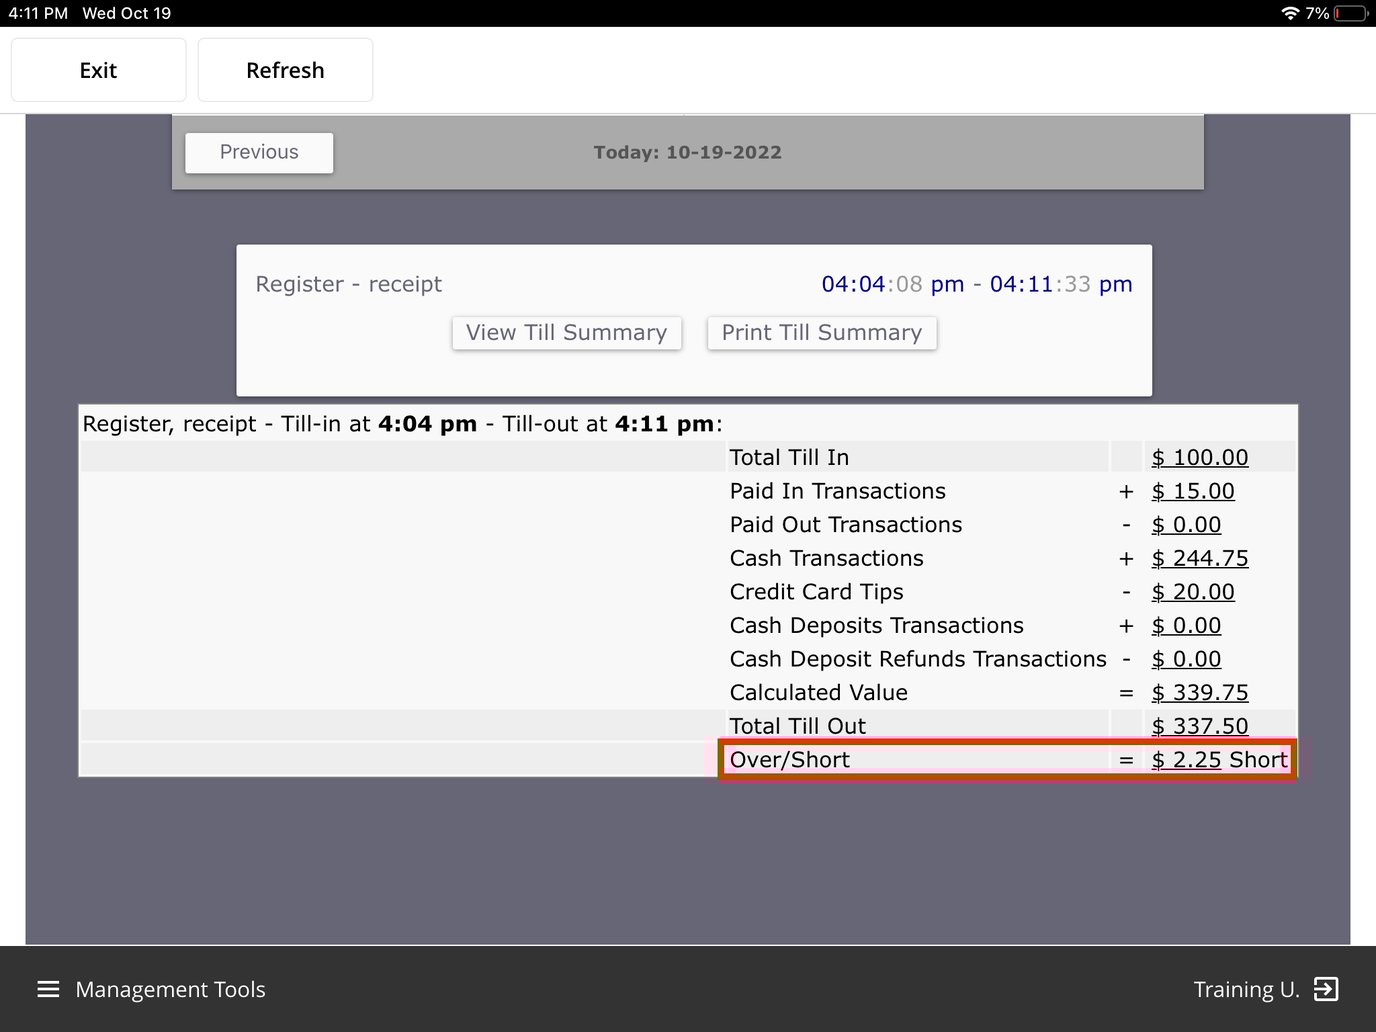Click Print Till Summary
The height and width of the screenshot is (1032, 1376).
click(821, 332)
